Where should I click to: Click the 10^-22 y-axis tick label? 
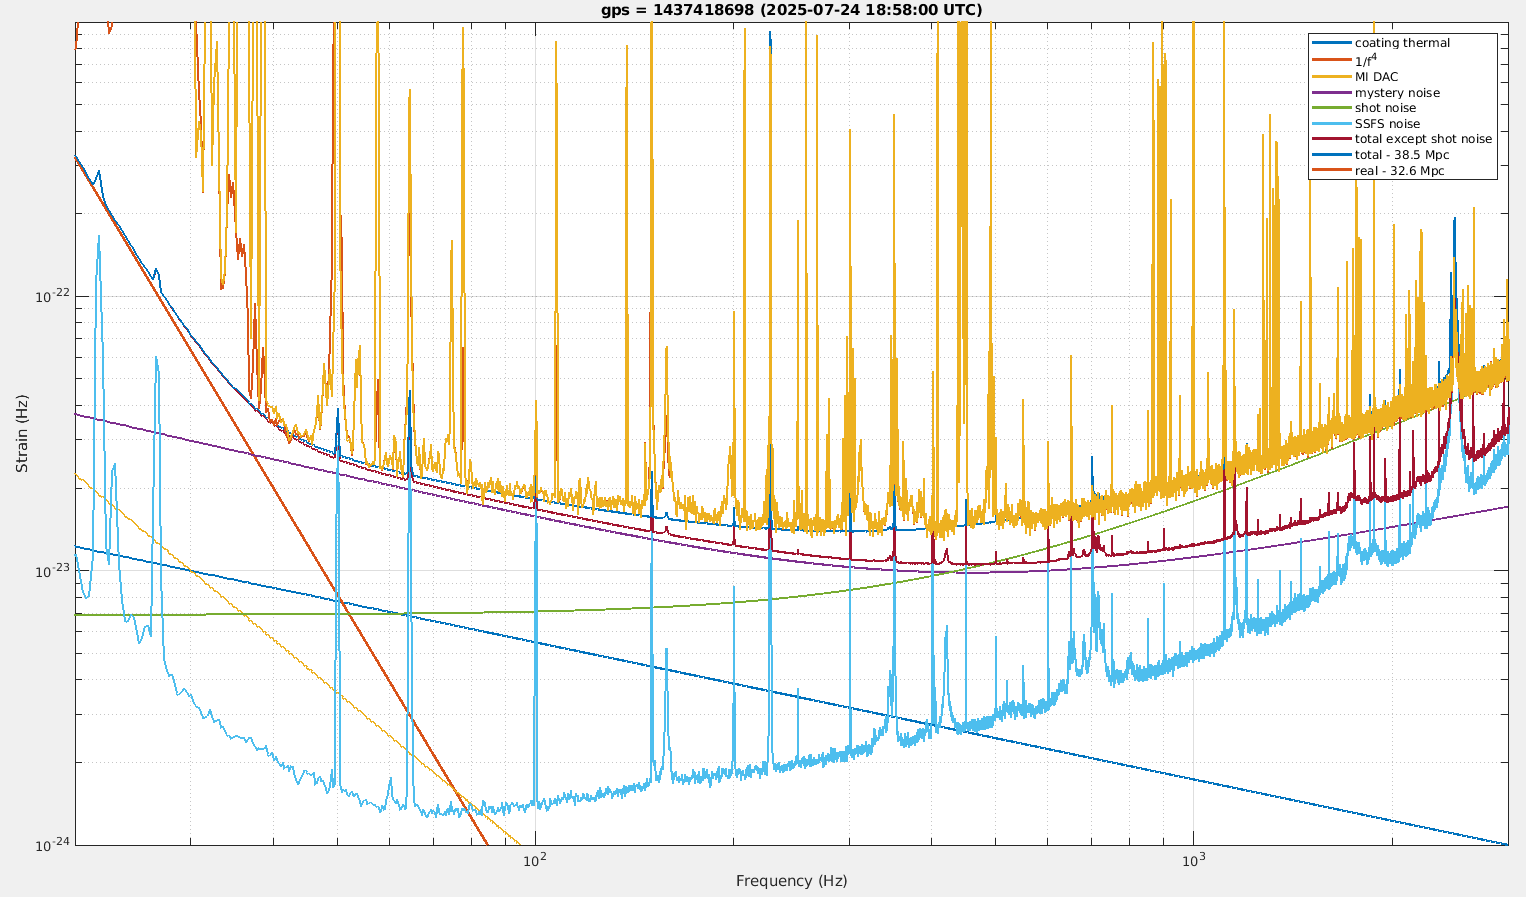[51, 295]
